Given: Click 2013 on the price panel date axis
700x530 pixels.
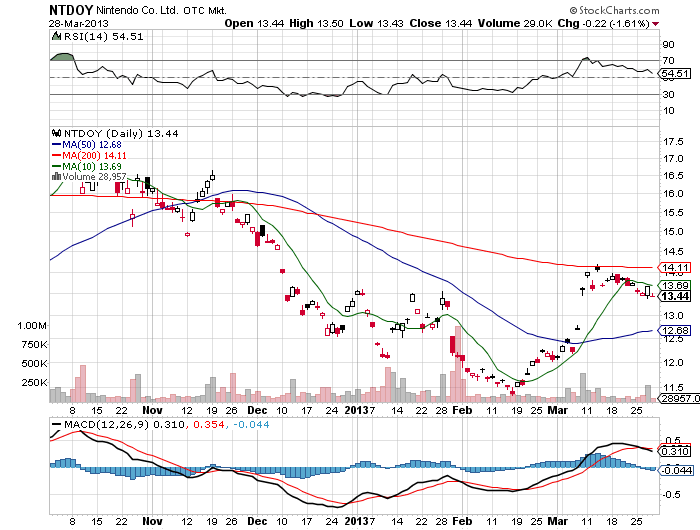Looking at the screenshot, I should coord(356,410).
